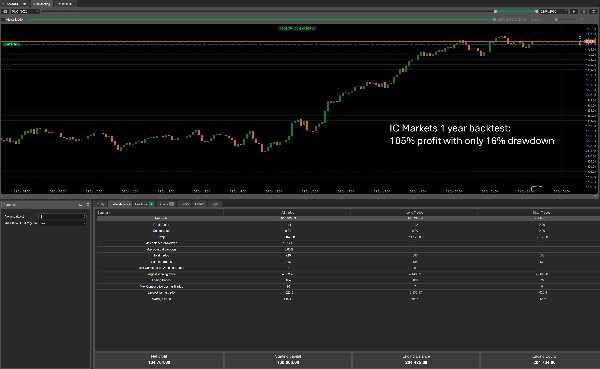600x369 pixels.
Task: Click the Parameters panel options icon
Action: point(88,204)
